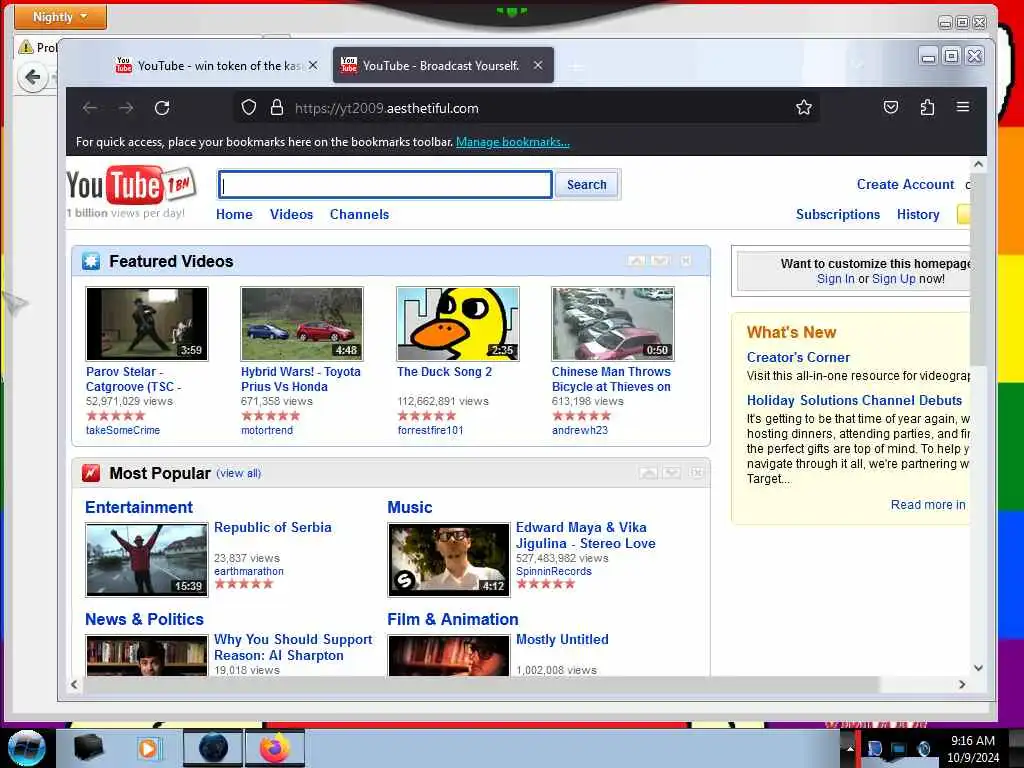Click the Featured Videos section icon
Image resolution: width=1024 pixels, height=768 pixels.
pos(91,261)
